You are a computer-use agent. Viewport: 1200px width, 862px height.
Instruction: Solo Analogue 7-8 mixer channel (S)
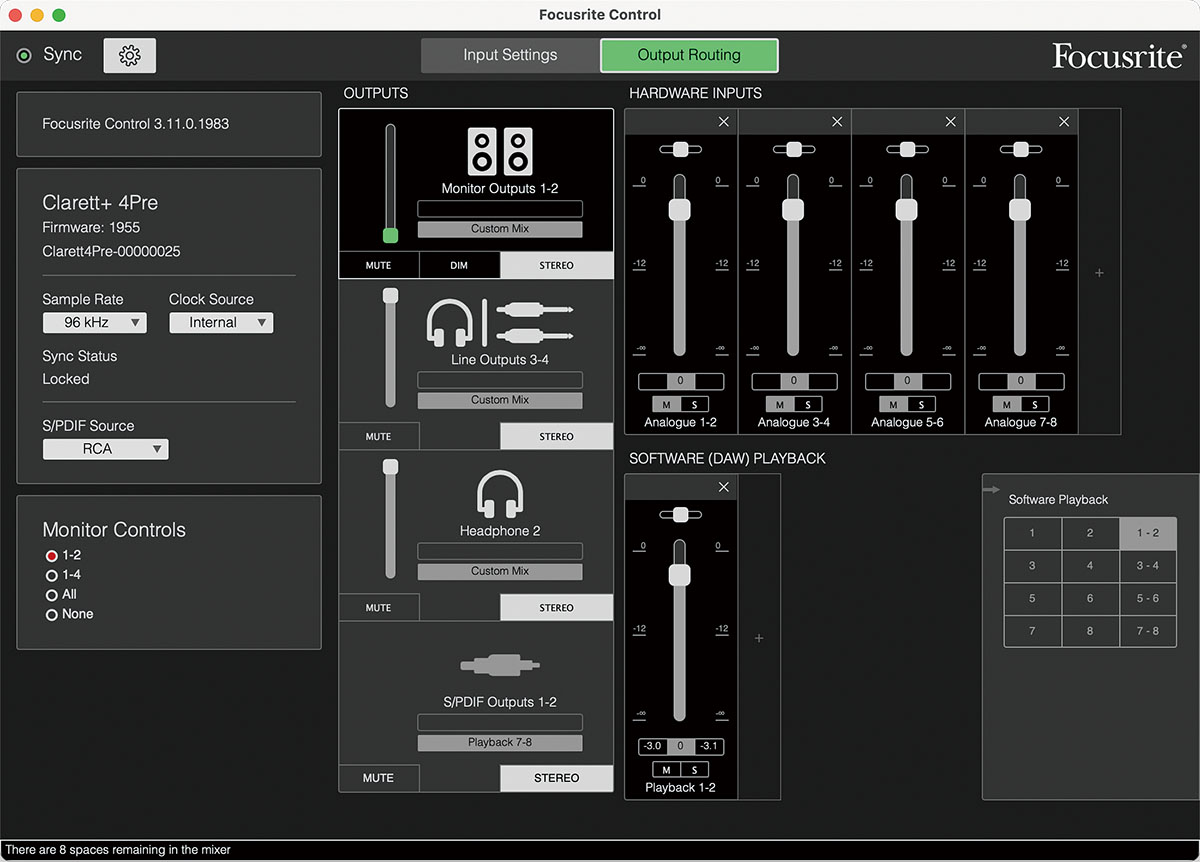tap(1035, 405)
